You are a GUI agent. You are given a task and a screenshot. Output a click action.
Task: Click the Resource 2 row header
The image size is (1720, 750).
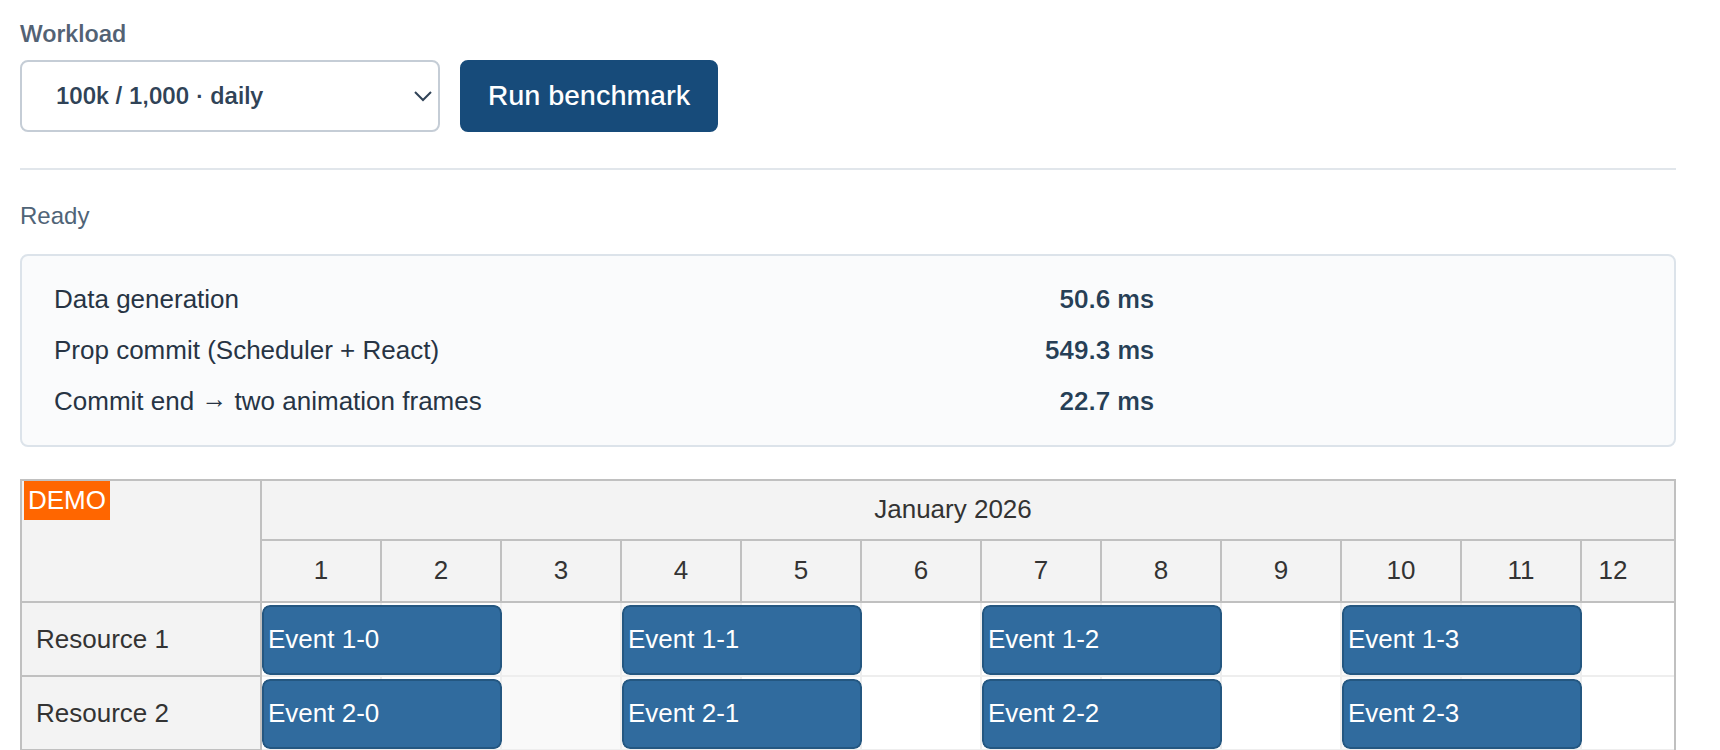point(141,713)
